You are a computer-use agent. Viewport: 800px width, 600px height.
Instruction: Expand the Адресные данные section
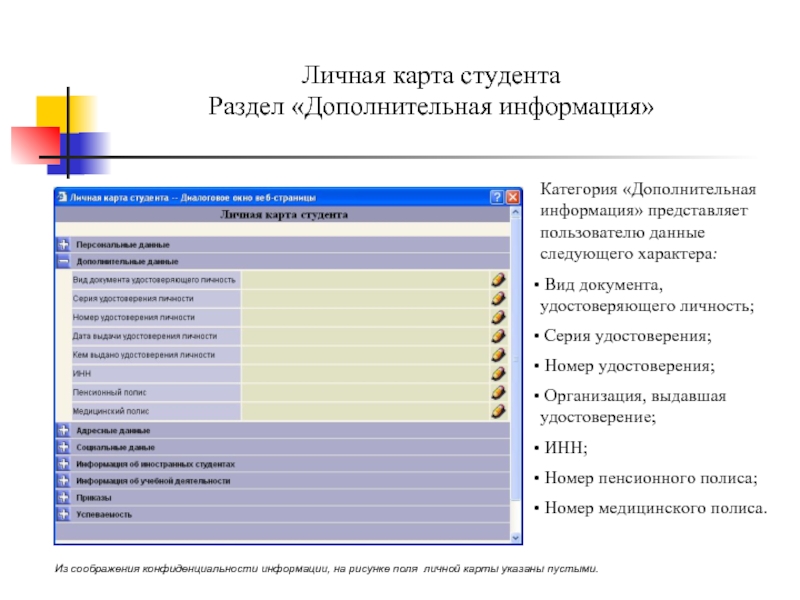pos(63,430)
